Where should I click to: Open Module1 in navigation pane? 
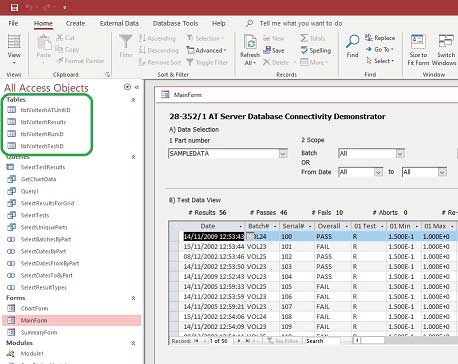[25, 354]
